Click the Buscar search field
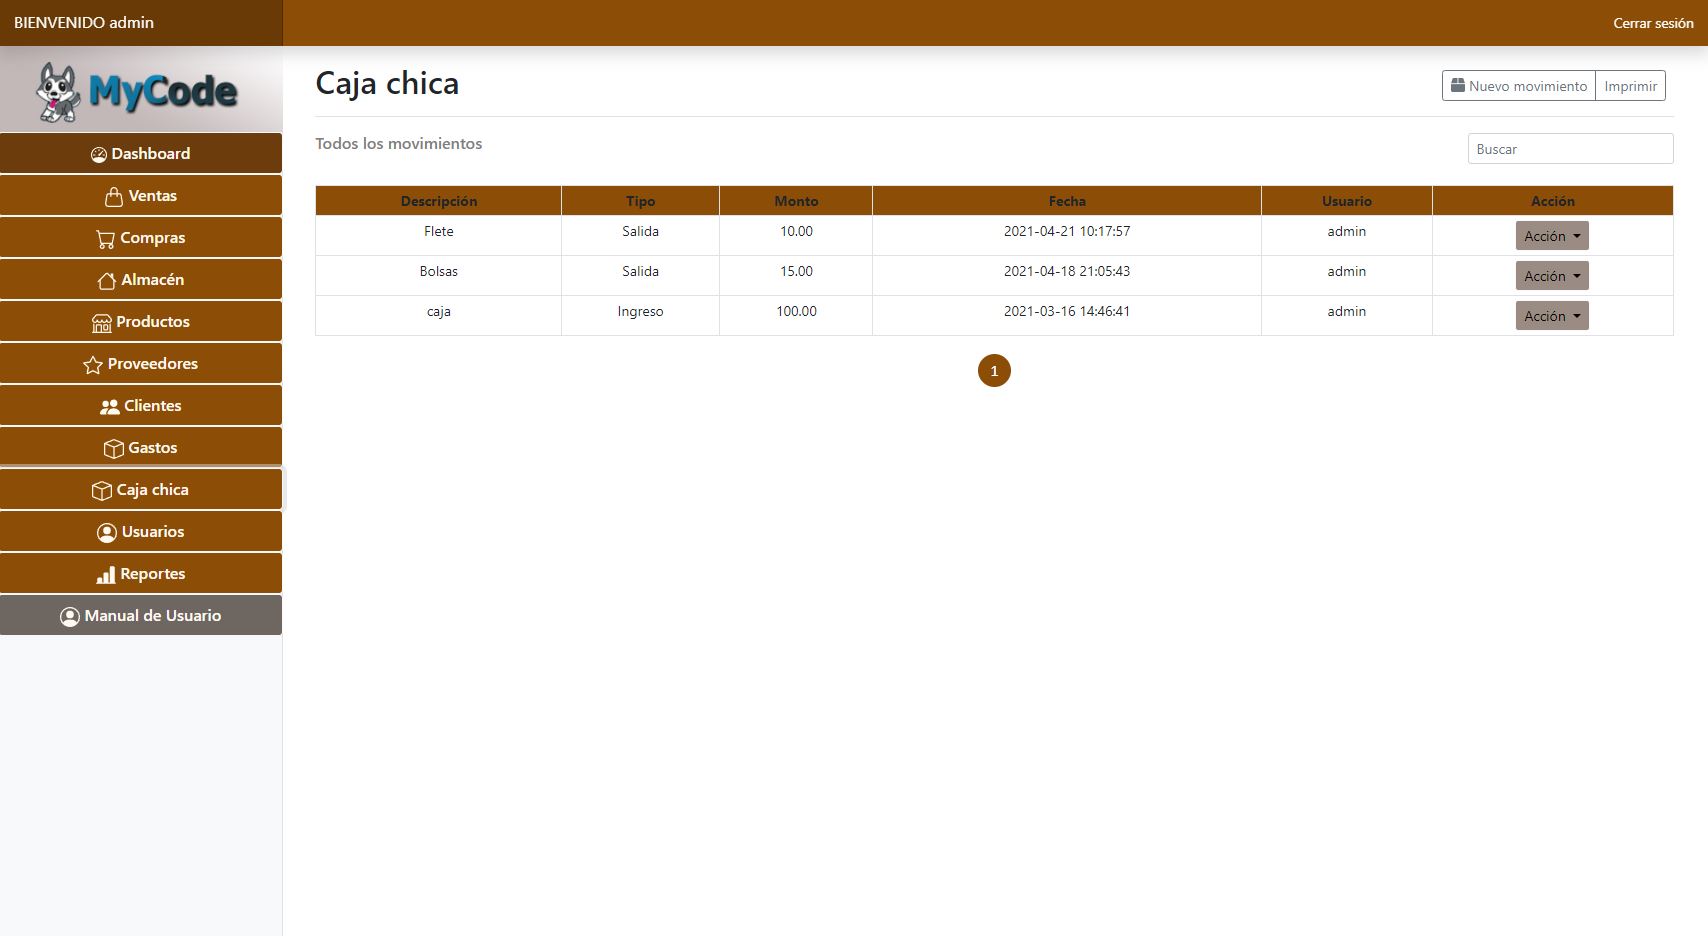The image size is (1708, 936). [x=1570, y=149]
